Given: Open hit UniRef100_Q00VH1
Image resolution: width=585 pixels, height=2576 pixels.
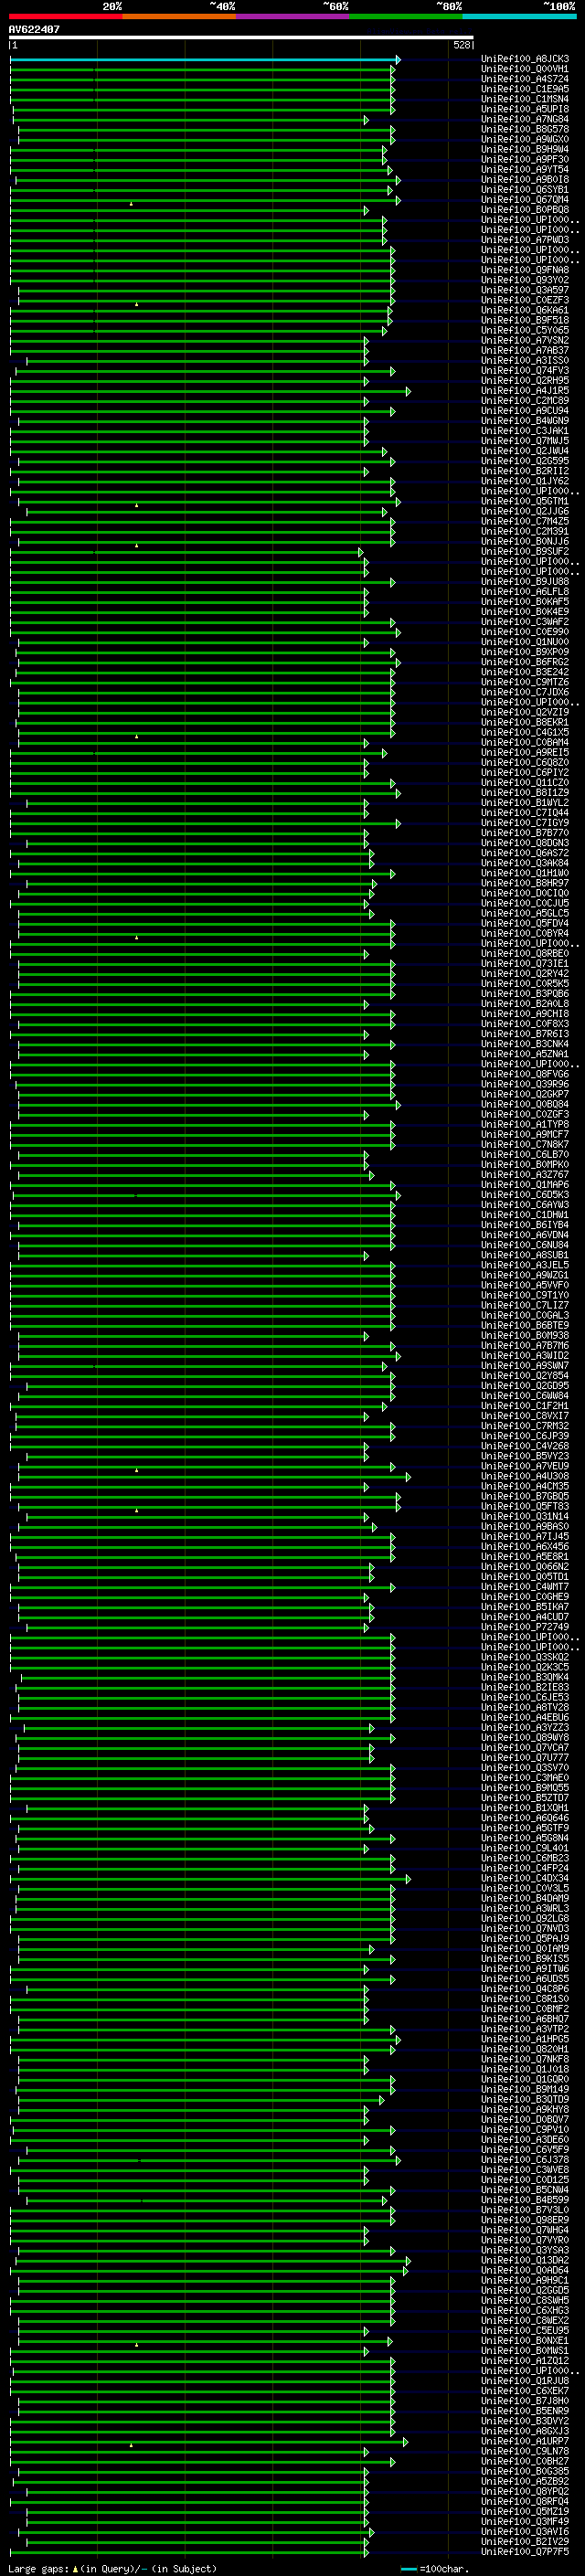Looking at the screenshot, I should point(525,69).
